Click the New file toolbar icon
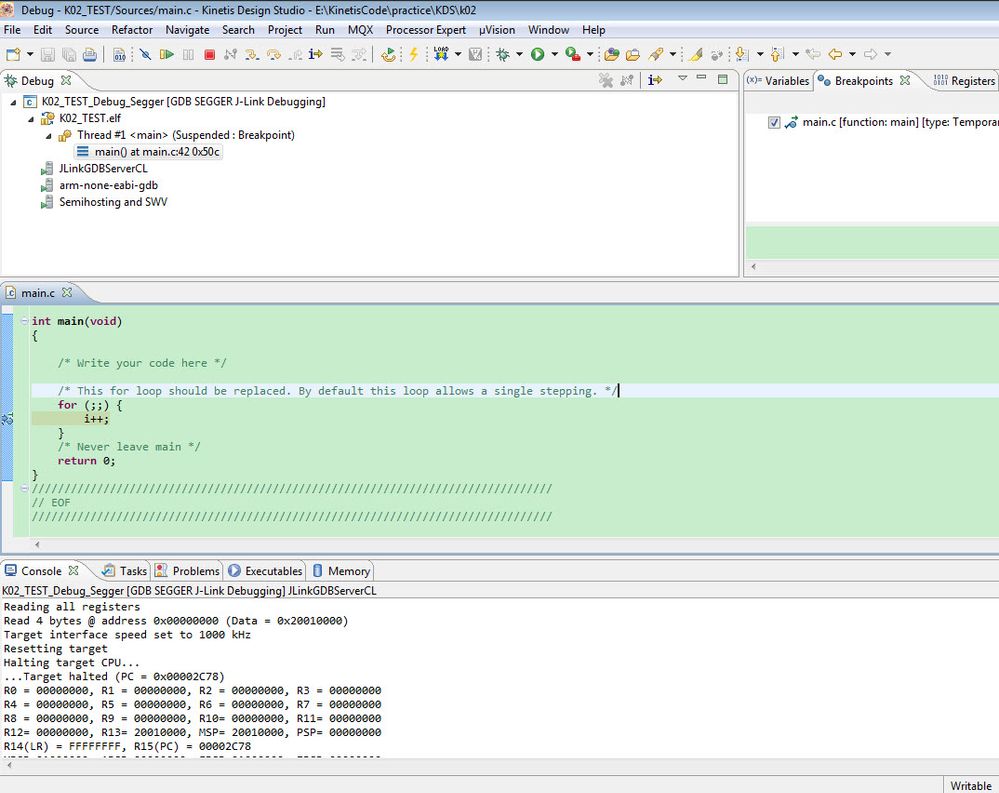Viewport: 999px width, 793px height. tap(13, 55)
